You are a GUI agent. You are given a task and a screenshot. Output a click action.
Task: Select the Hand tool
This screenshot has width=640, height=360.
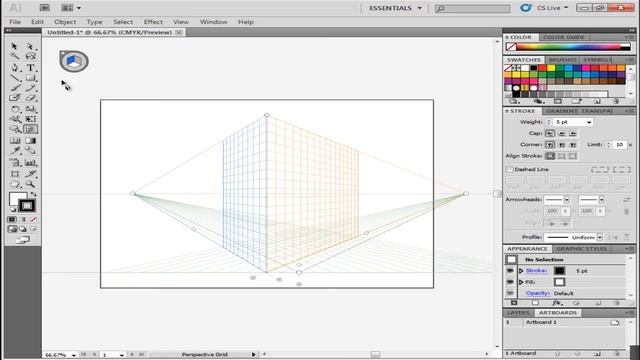click(15, 184)
